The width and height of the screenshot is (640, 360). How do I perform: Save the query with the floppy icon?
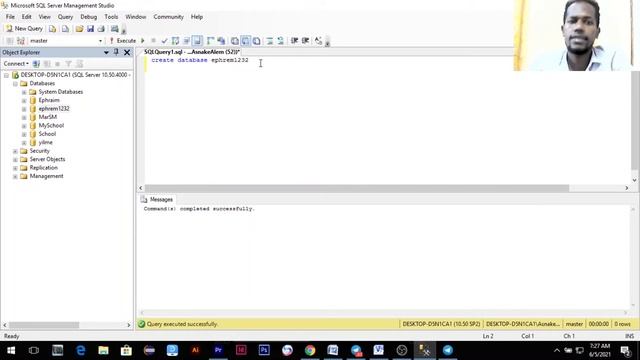pyautogui.click(x=90, y=29)
